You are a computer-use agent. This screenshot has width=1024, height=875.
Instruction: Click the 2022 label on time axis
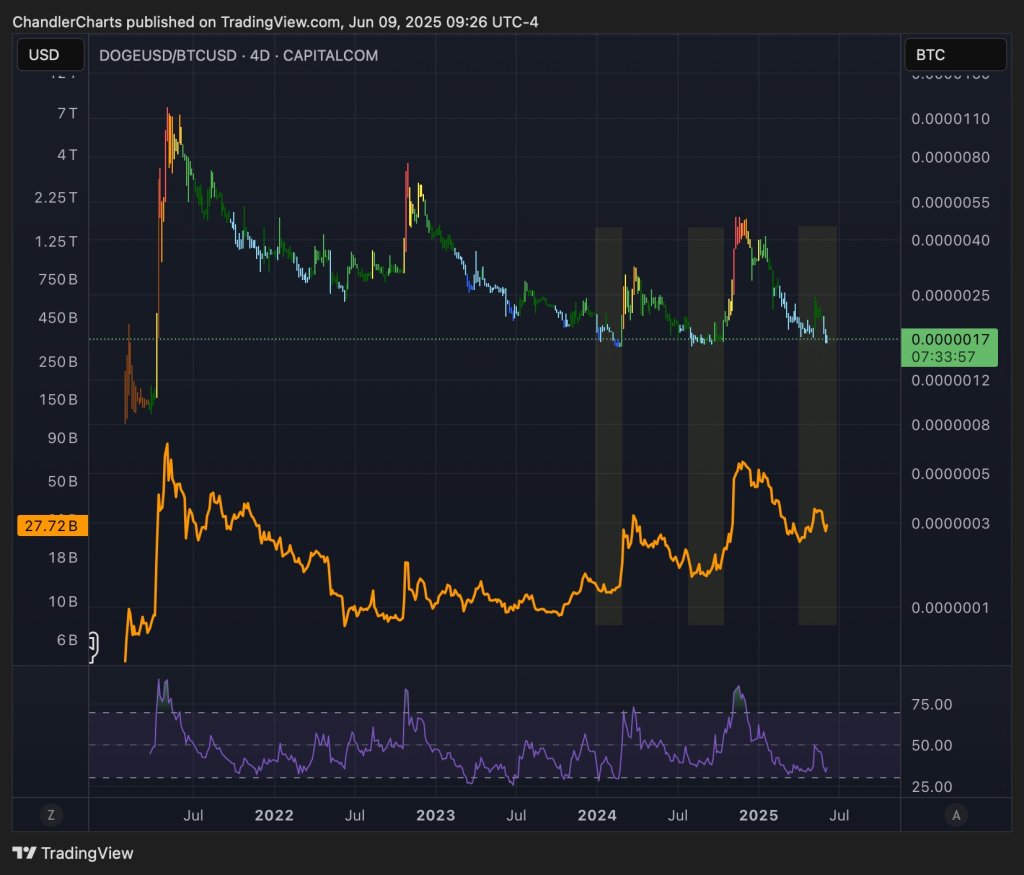(x=274, y=815)
